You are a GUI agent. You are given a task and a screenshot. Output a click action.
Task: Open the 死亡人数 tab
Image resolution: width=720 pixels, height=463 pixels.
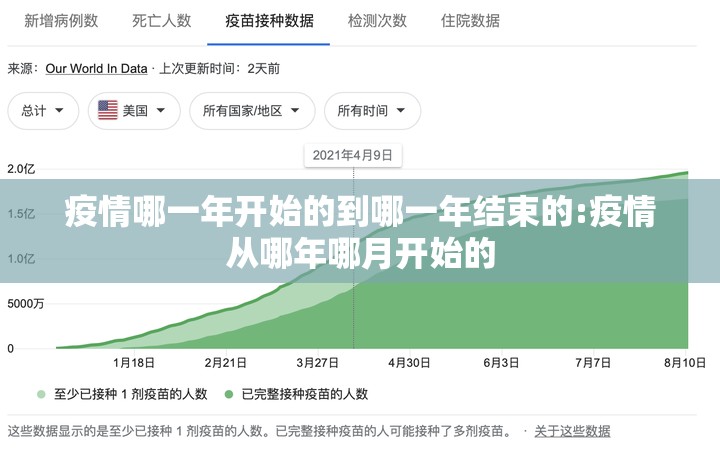coord(162,21)
